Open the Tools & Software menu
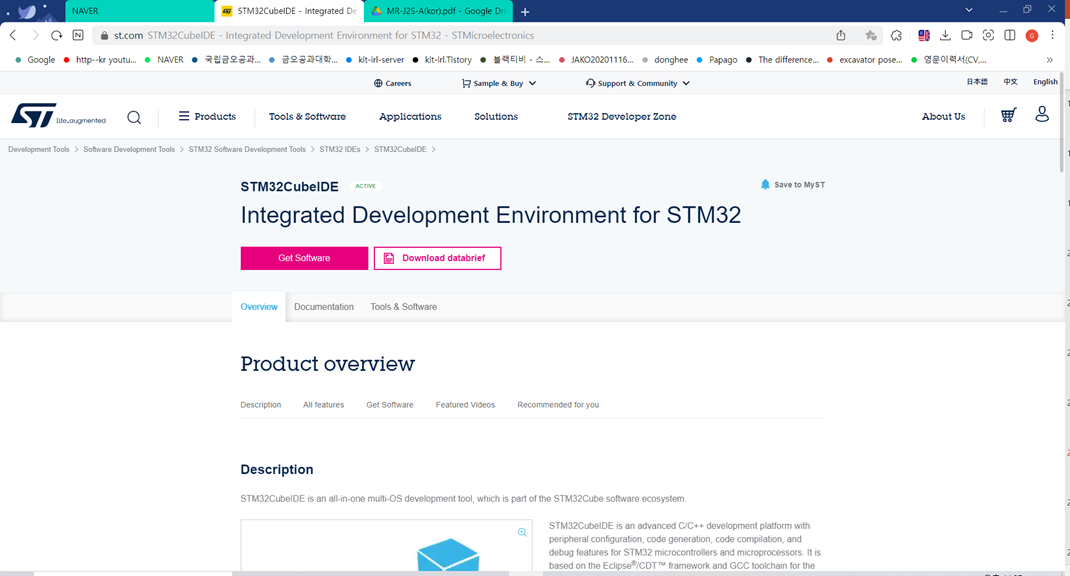This screenshot has height=576, width=1070. tap(307, 117)
